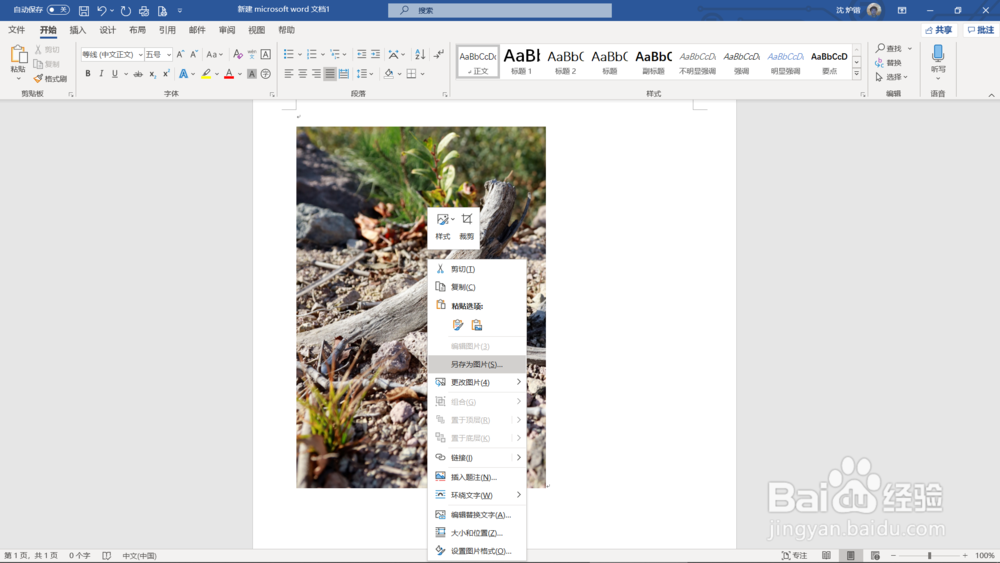1000x563 pixels.
Task: Decrease the font size
Action: tap(194, 54)
